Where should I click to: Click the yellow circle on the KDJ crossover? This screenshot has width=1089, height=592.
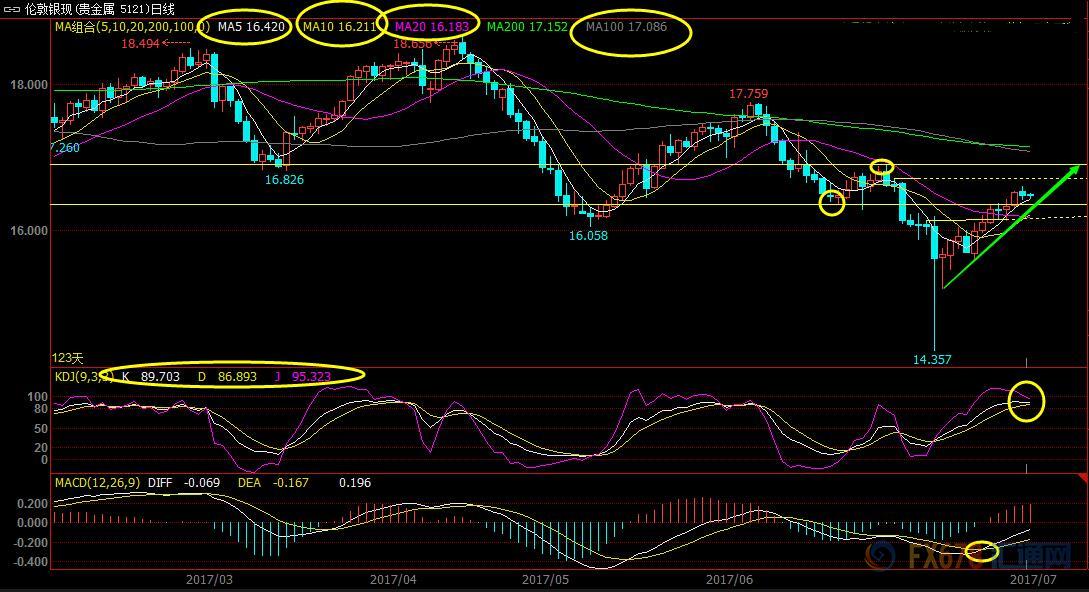tap(1027, 400)
